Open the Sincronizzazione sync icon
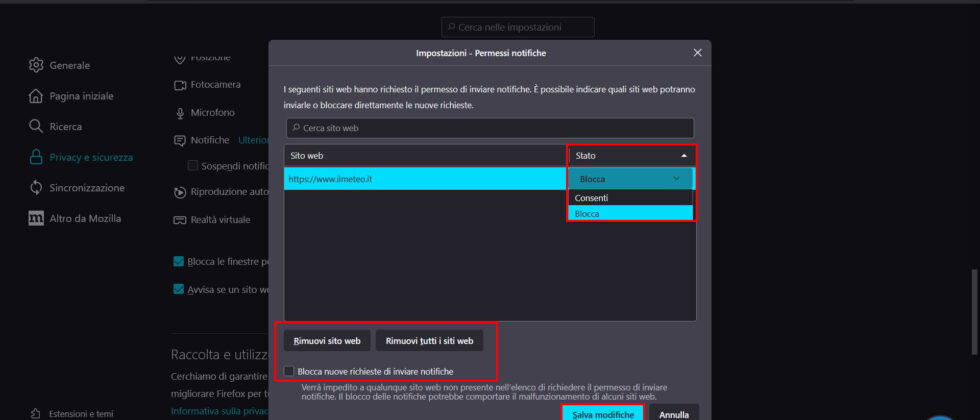Image resolution: width=980 pixels, height=420 pixels. point(36,188)
